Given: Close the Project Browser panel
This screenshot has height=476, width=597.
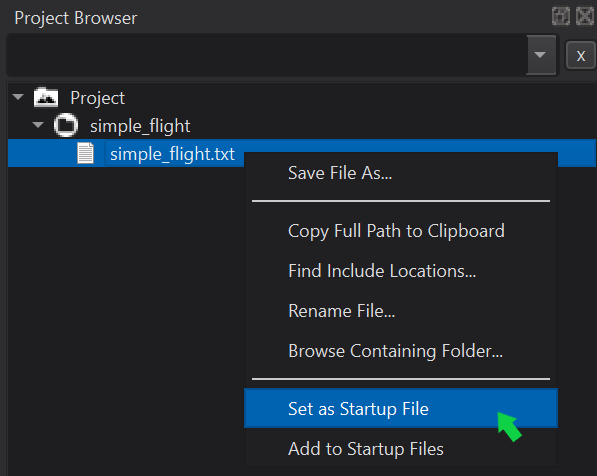Looking at the screenshot, I should (585, 16).
